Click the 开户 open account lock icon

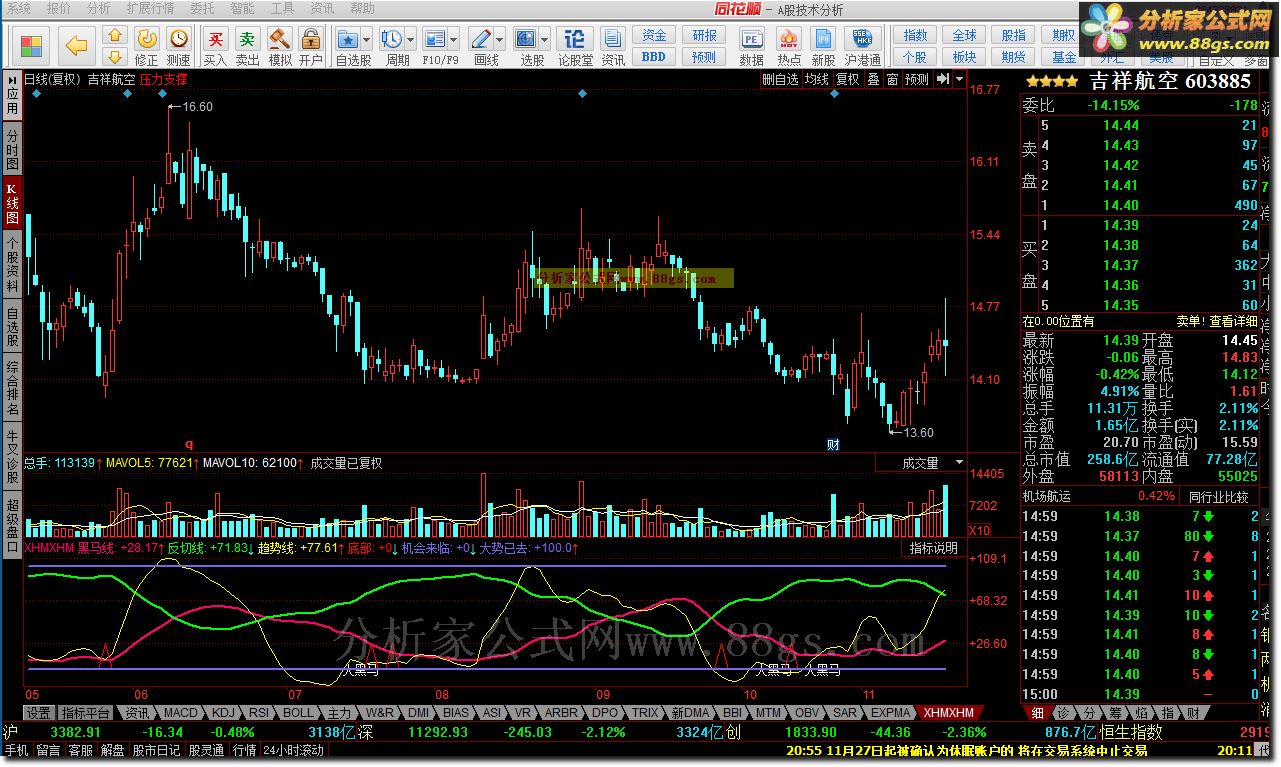coord(311,39)
